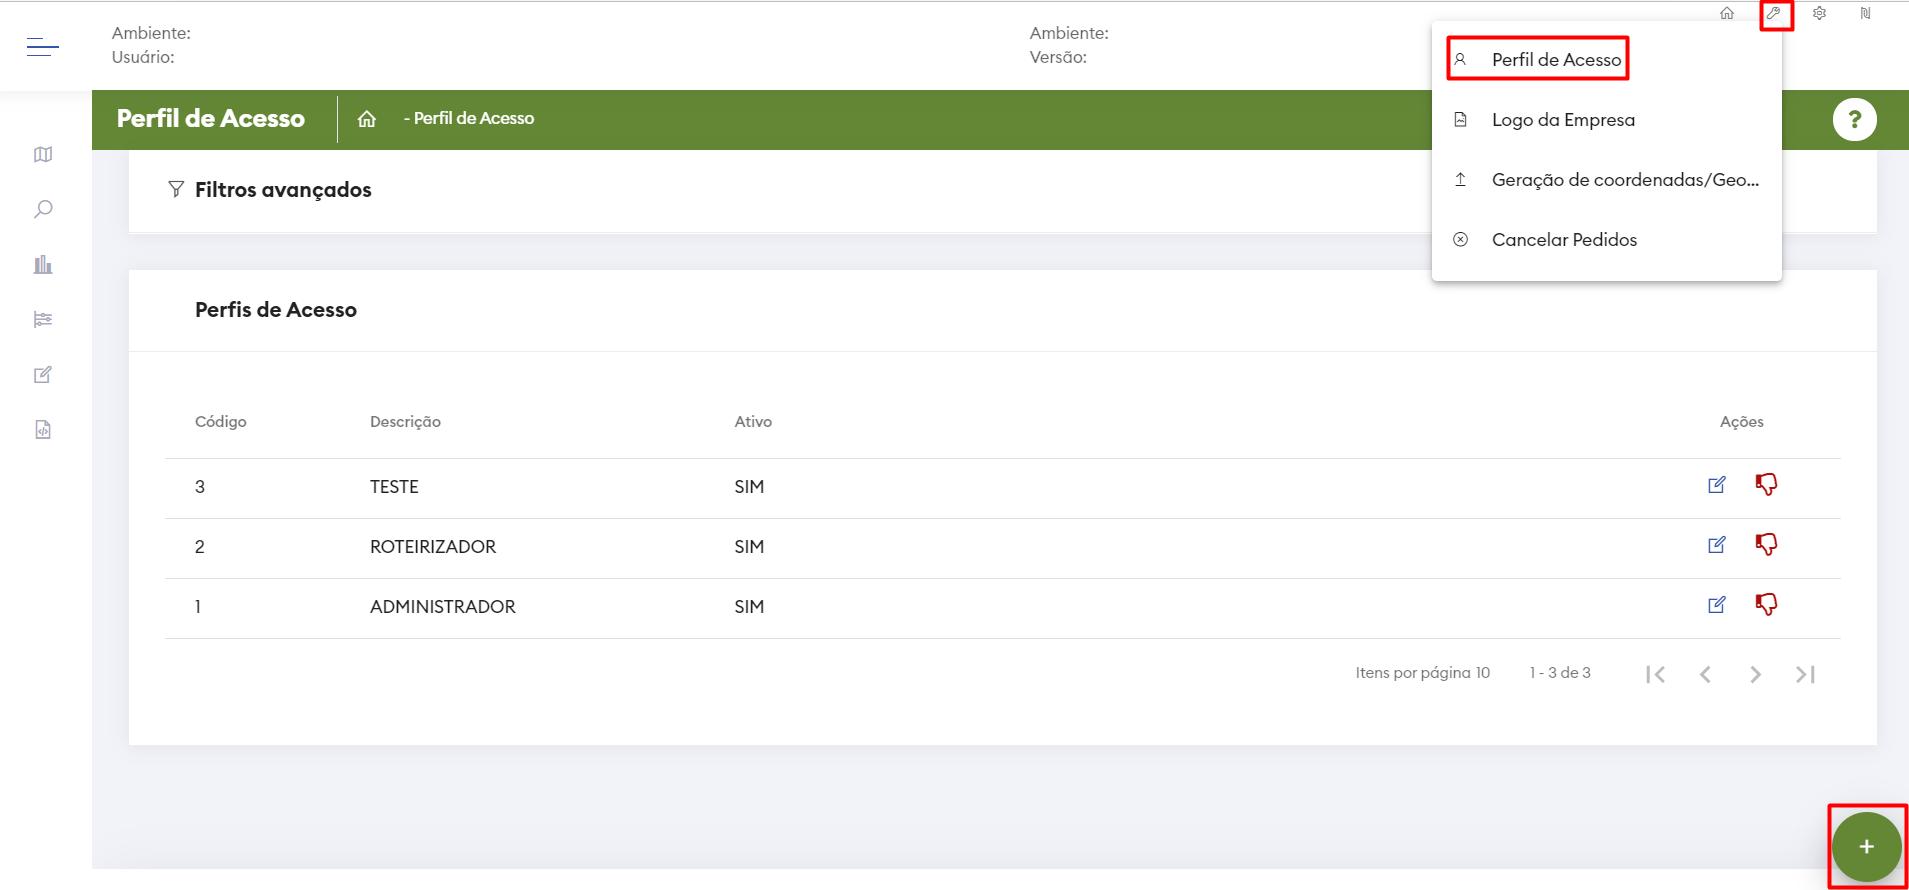Open the hamburger side menu

click(42, 46)
